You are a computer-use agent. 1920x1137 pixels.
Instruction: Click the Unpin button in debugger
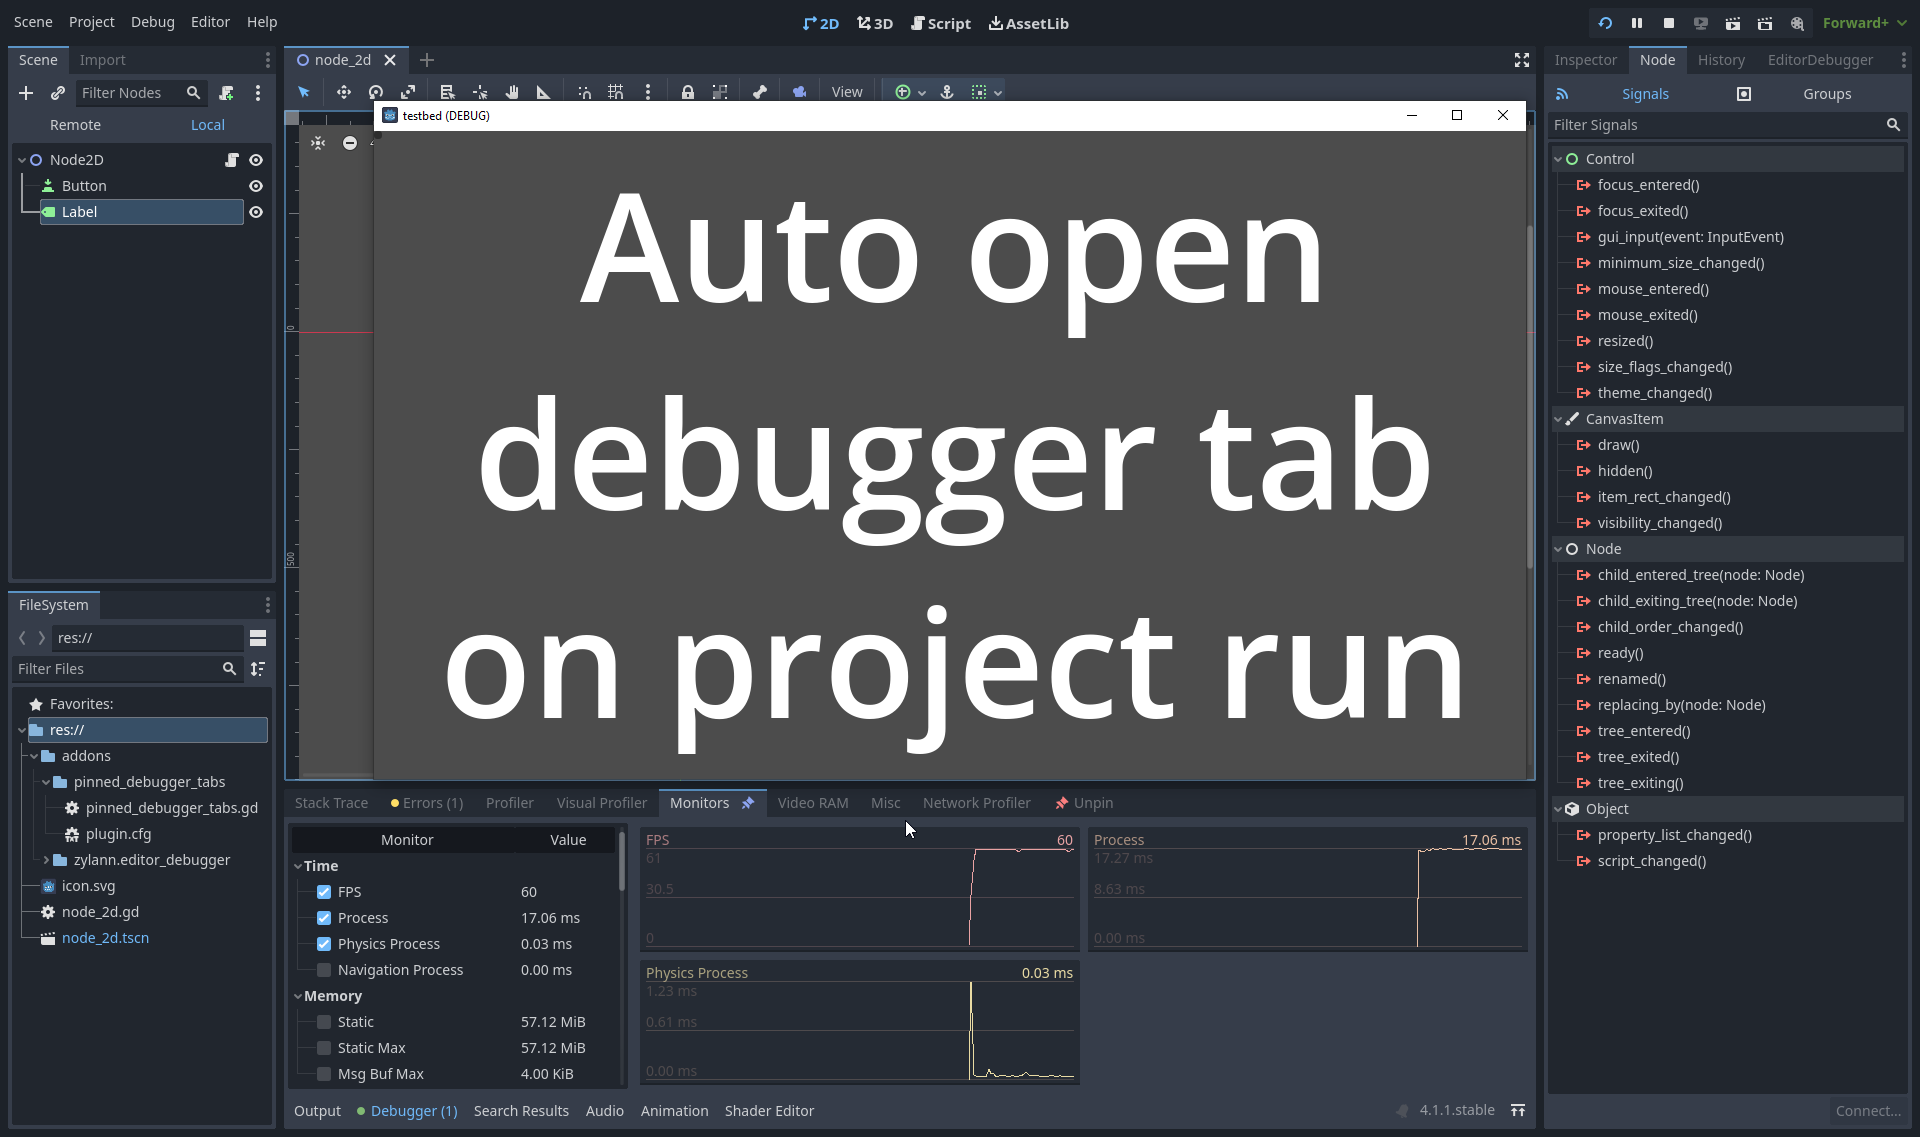(1084, 803)
